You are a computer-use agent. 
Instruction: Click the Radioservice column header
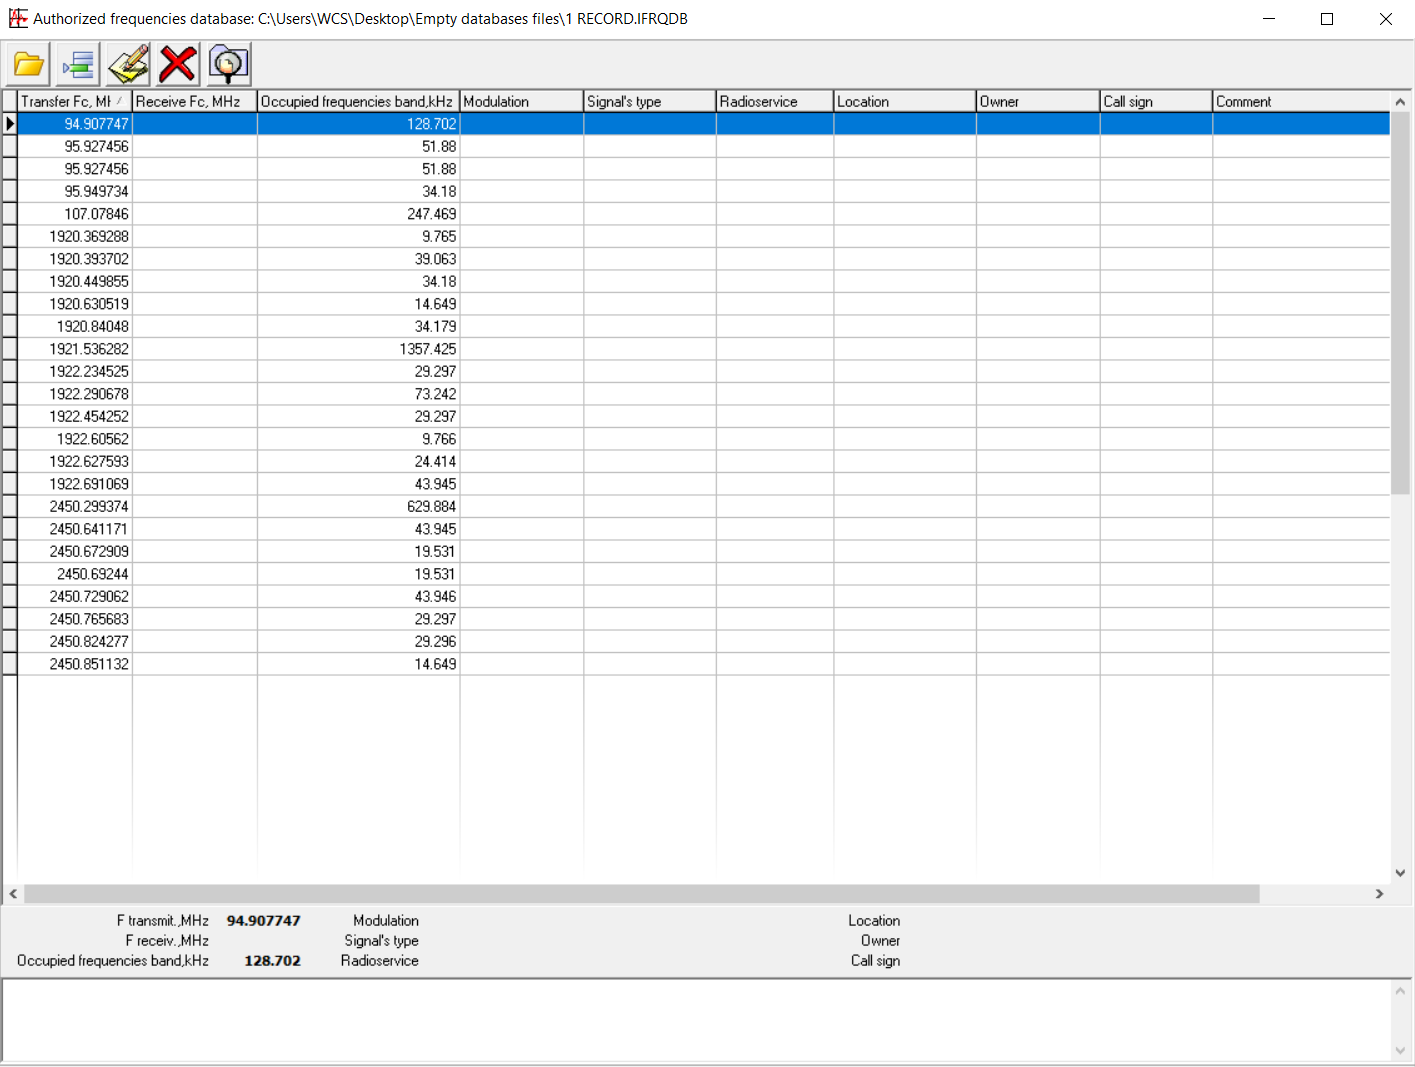pos(774,101)
